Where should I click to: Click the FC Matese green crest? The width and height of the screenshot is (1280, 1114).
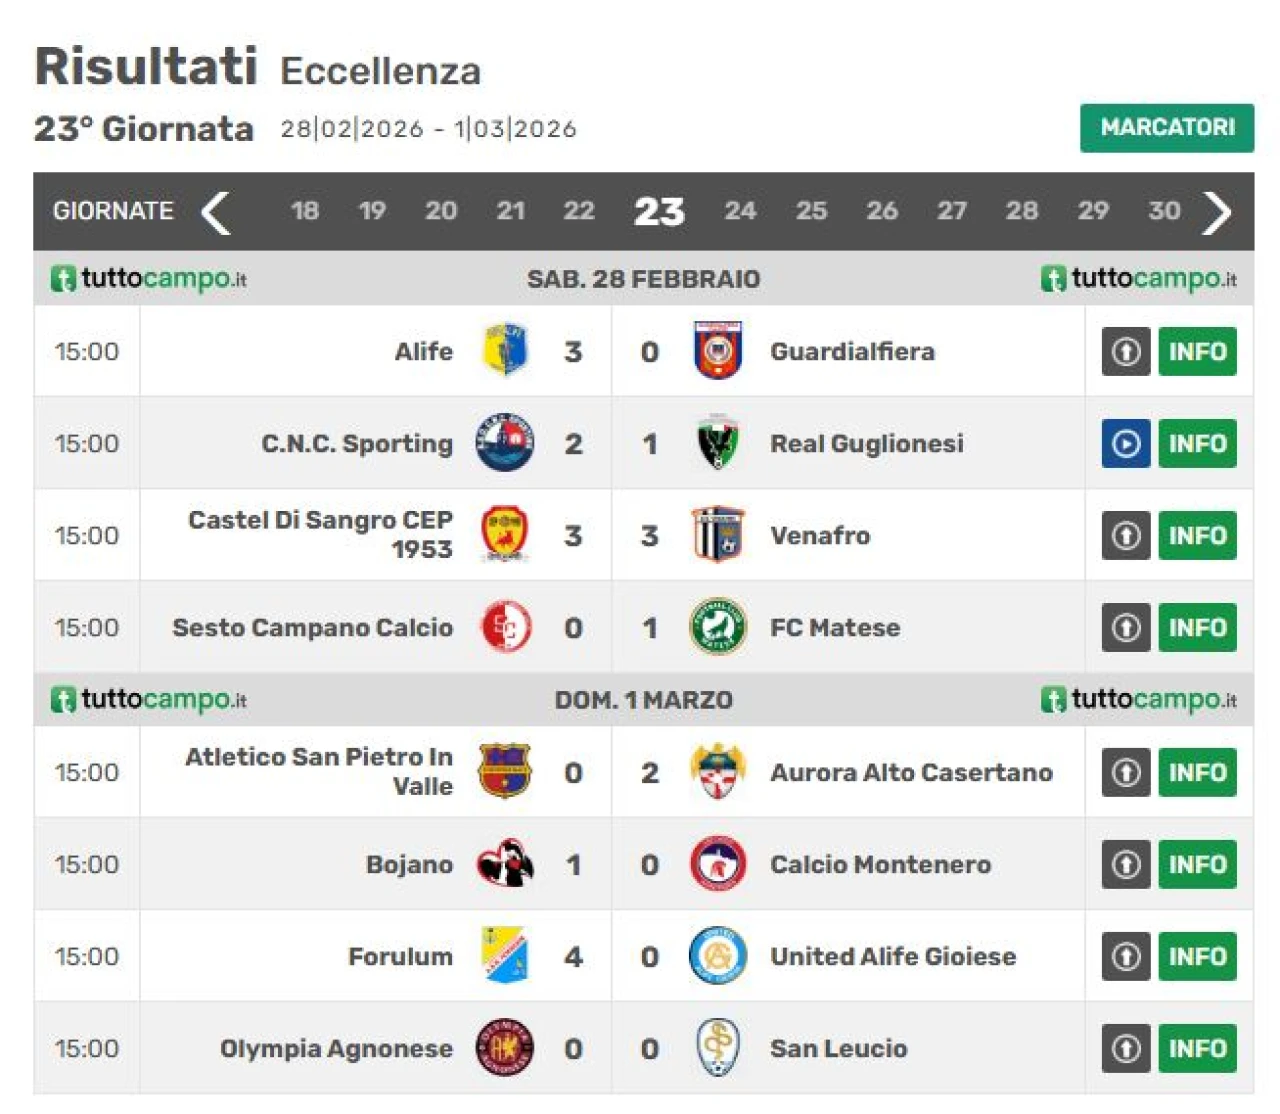(x=717, y=627)
